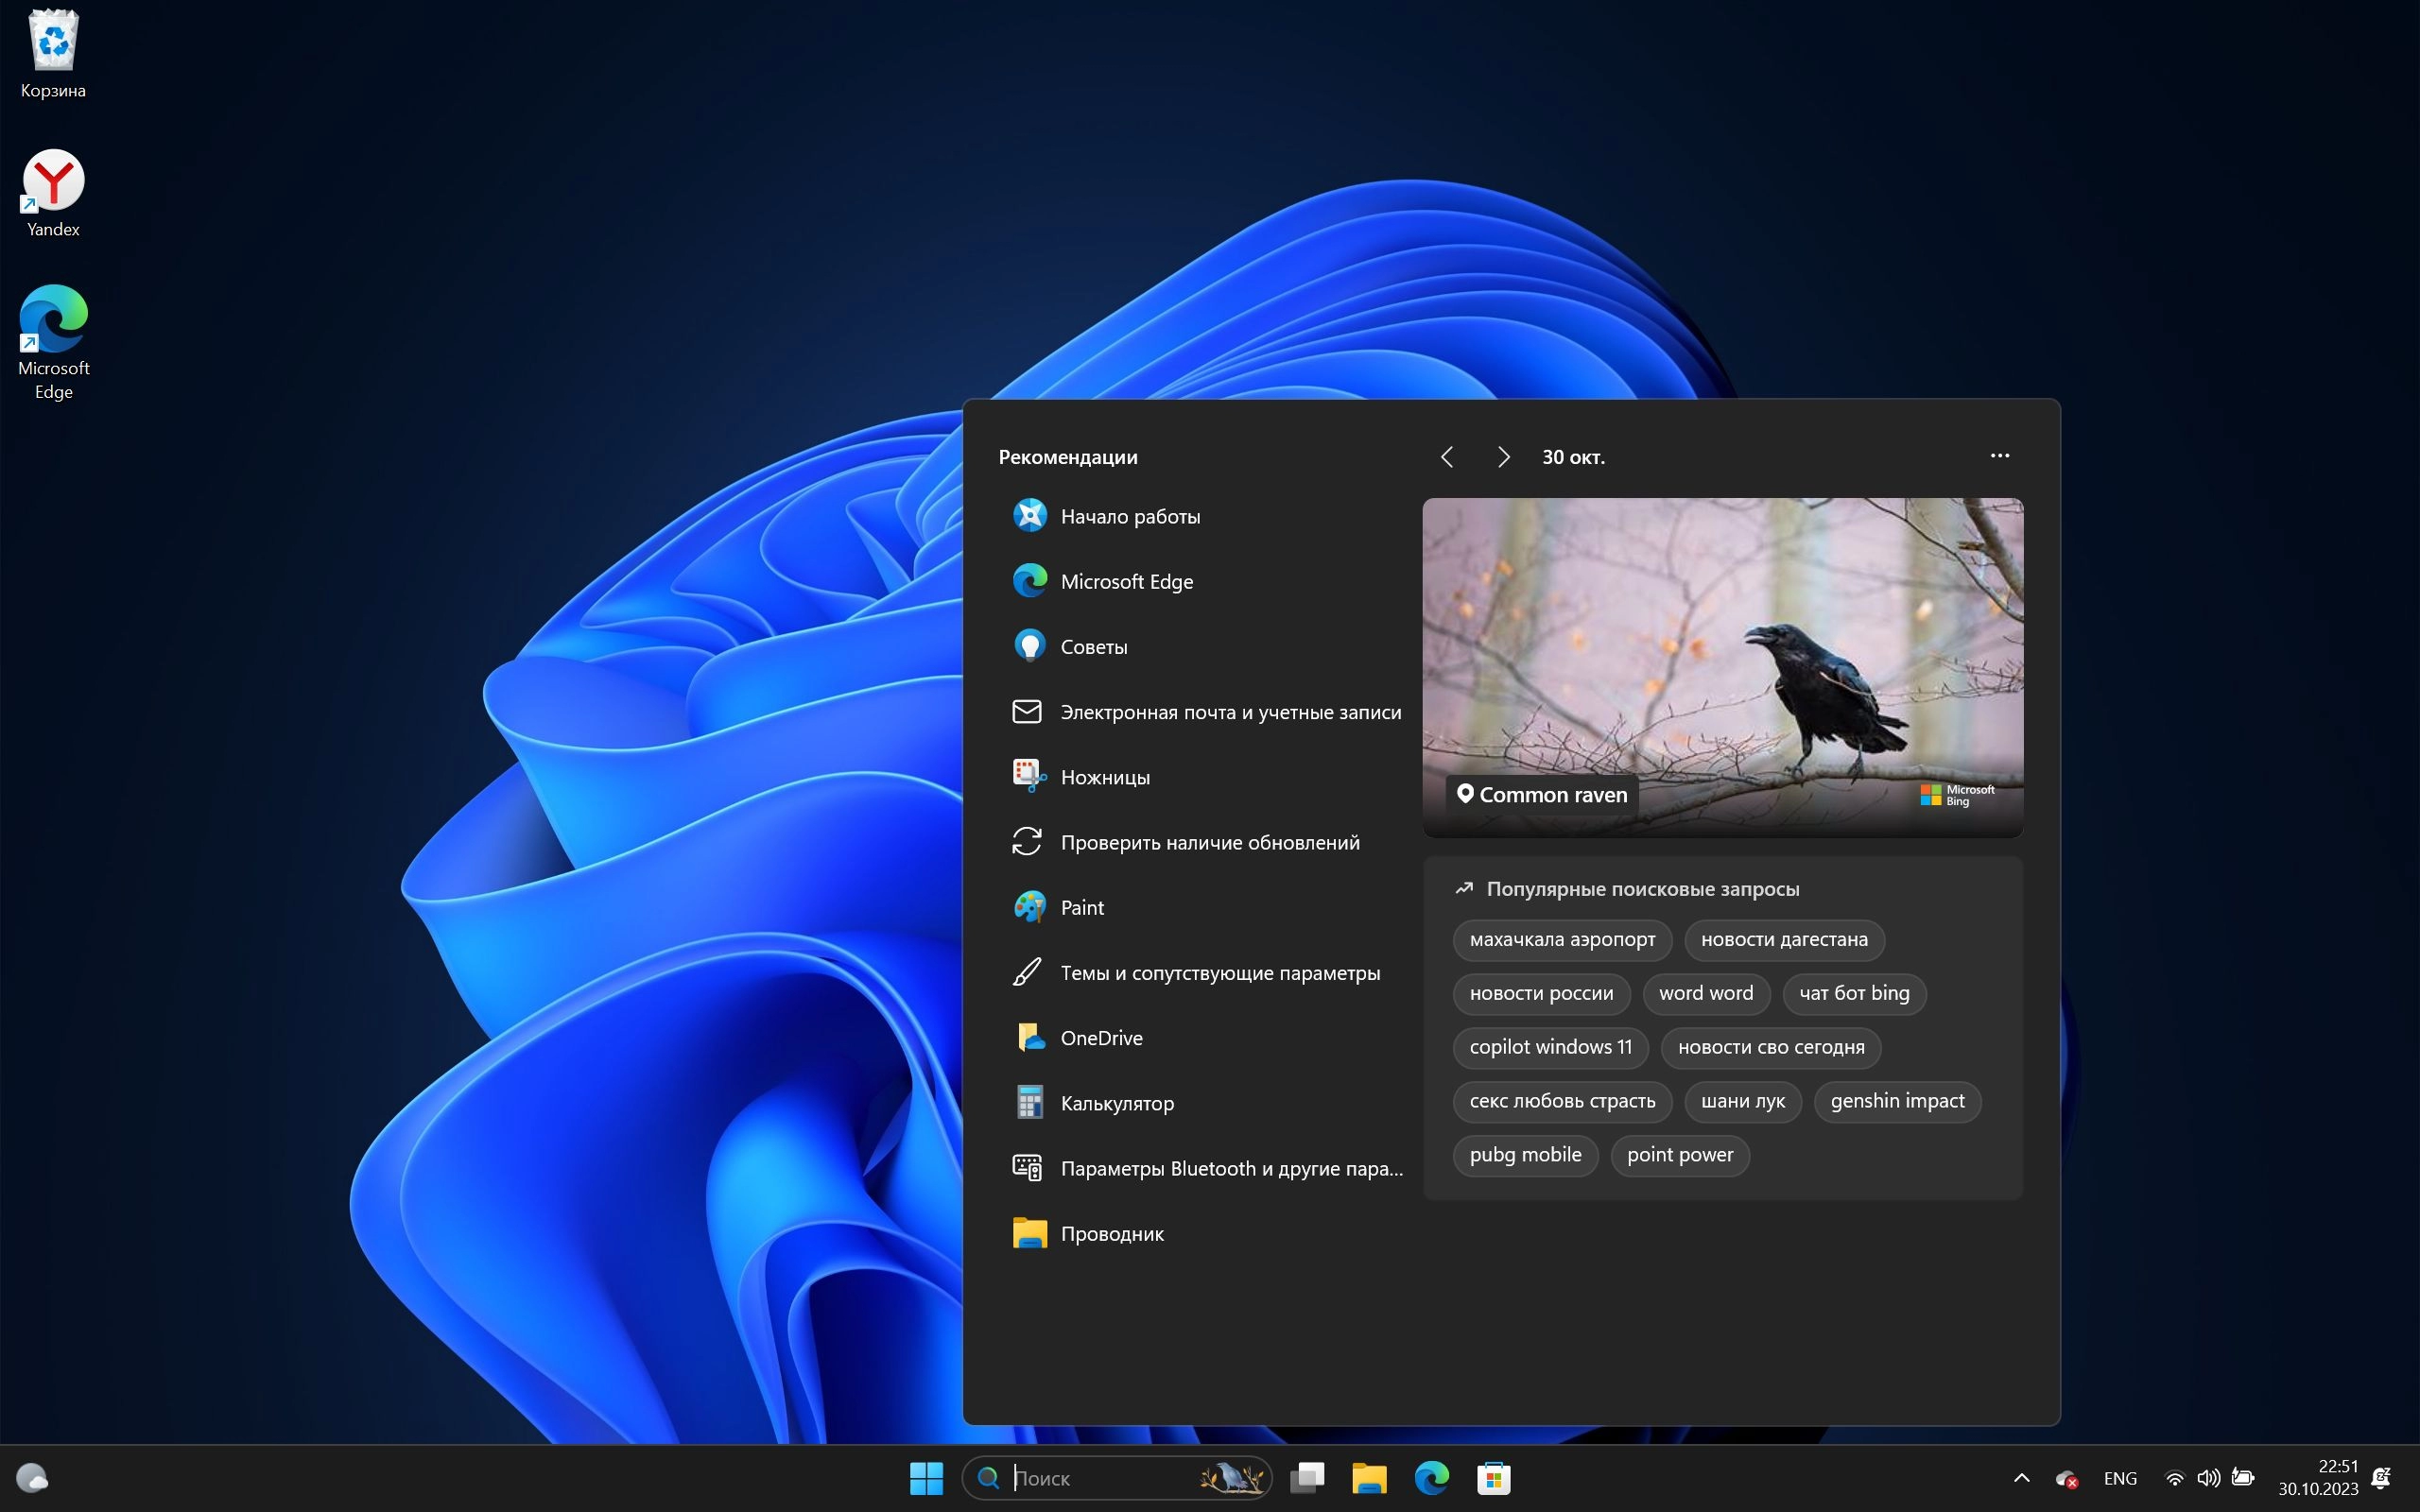
Task: Open Калькулятор from recommendations list
Action: (1116, 1103)
